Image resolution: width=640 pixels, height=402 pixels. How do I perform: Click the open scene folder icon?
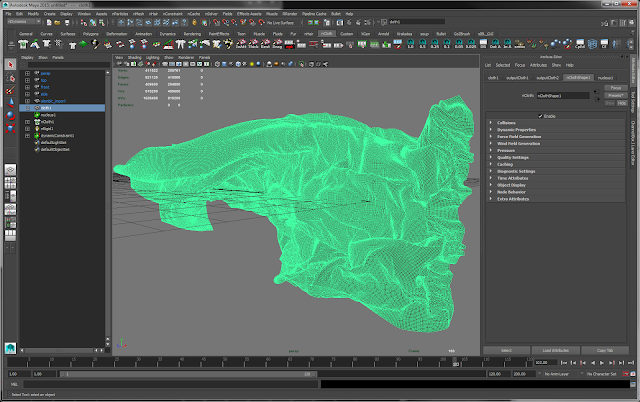[57, 22]
